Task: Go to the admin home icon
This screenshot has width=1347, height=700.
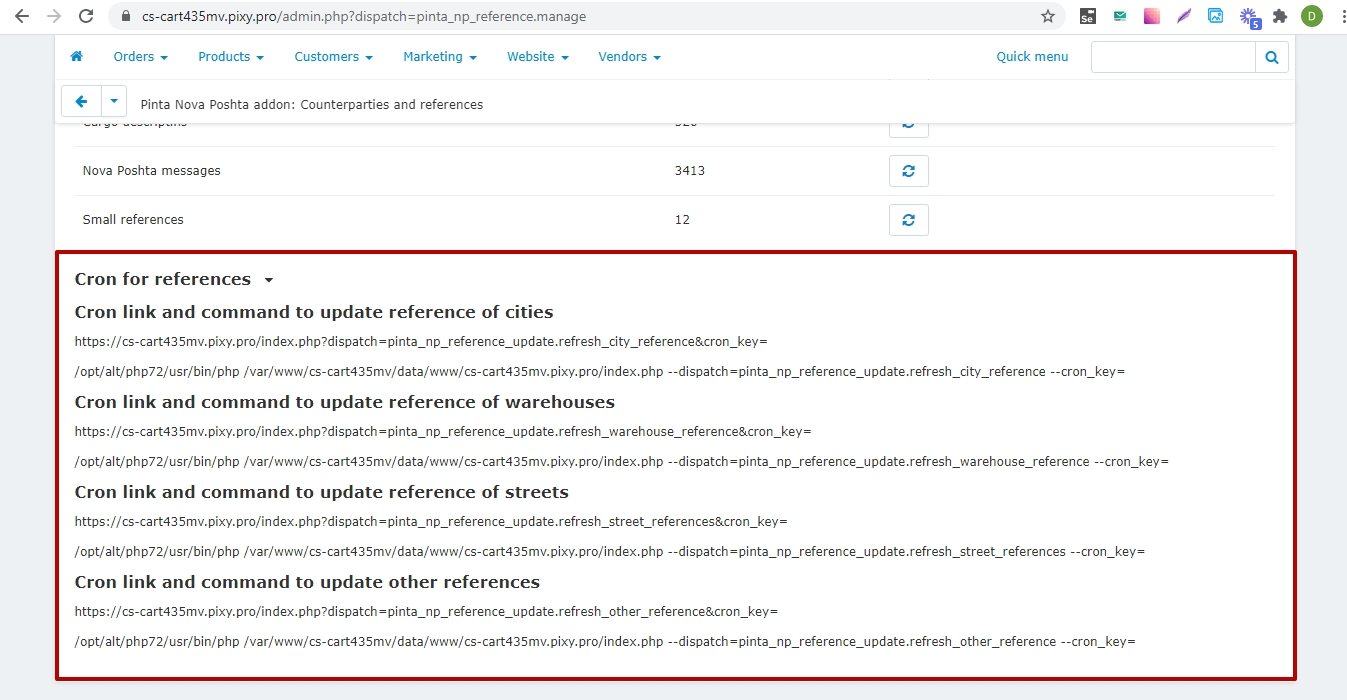Action: 76,57
